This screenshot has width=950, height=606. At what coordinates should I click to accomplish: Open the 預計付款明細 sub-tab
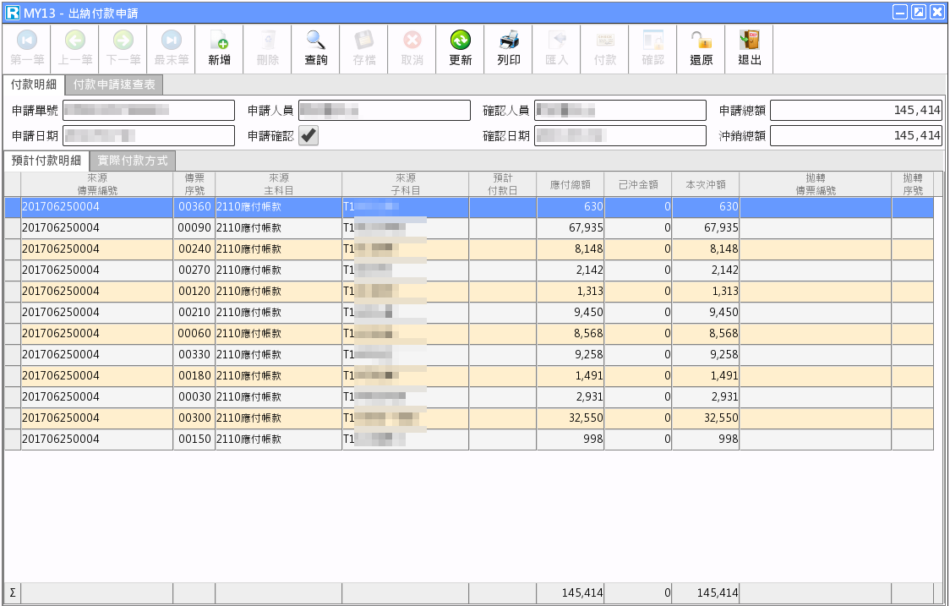pyautogui.click(x=47, y=160)
